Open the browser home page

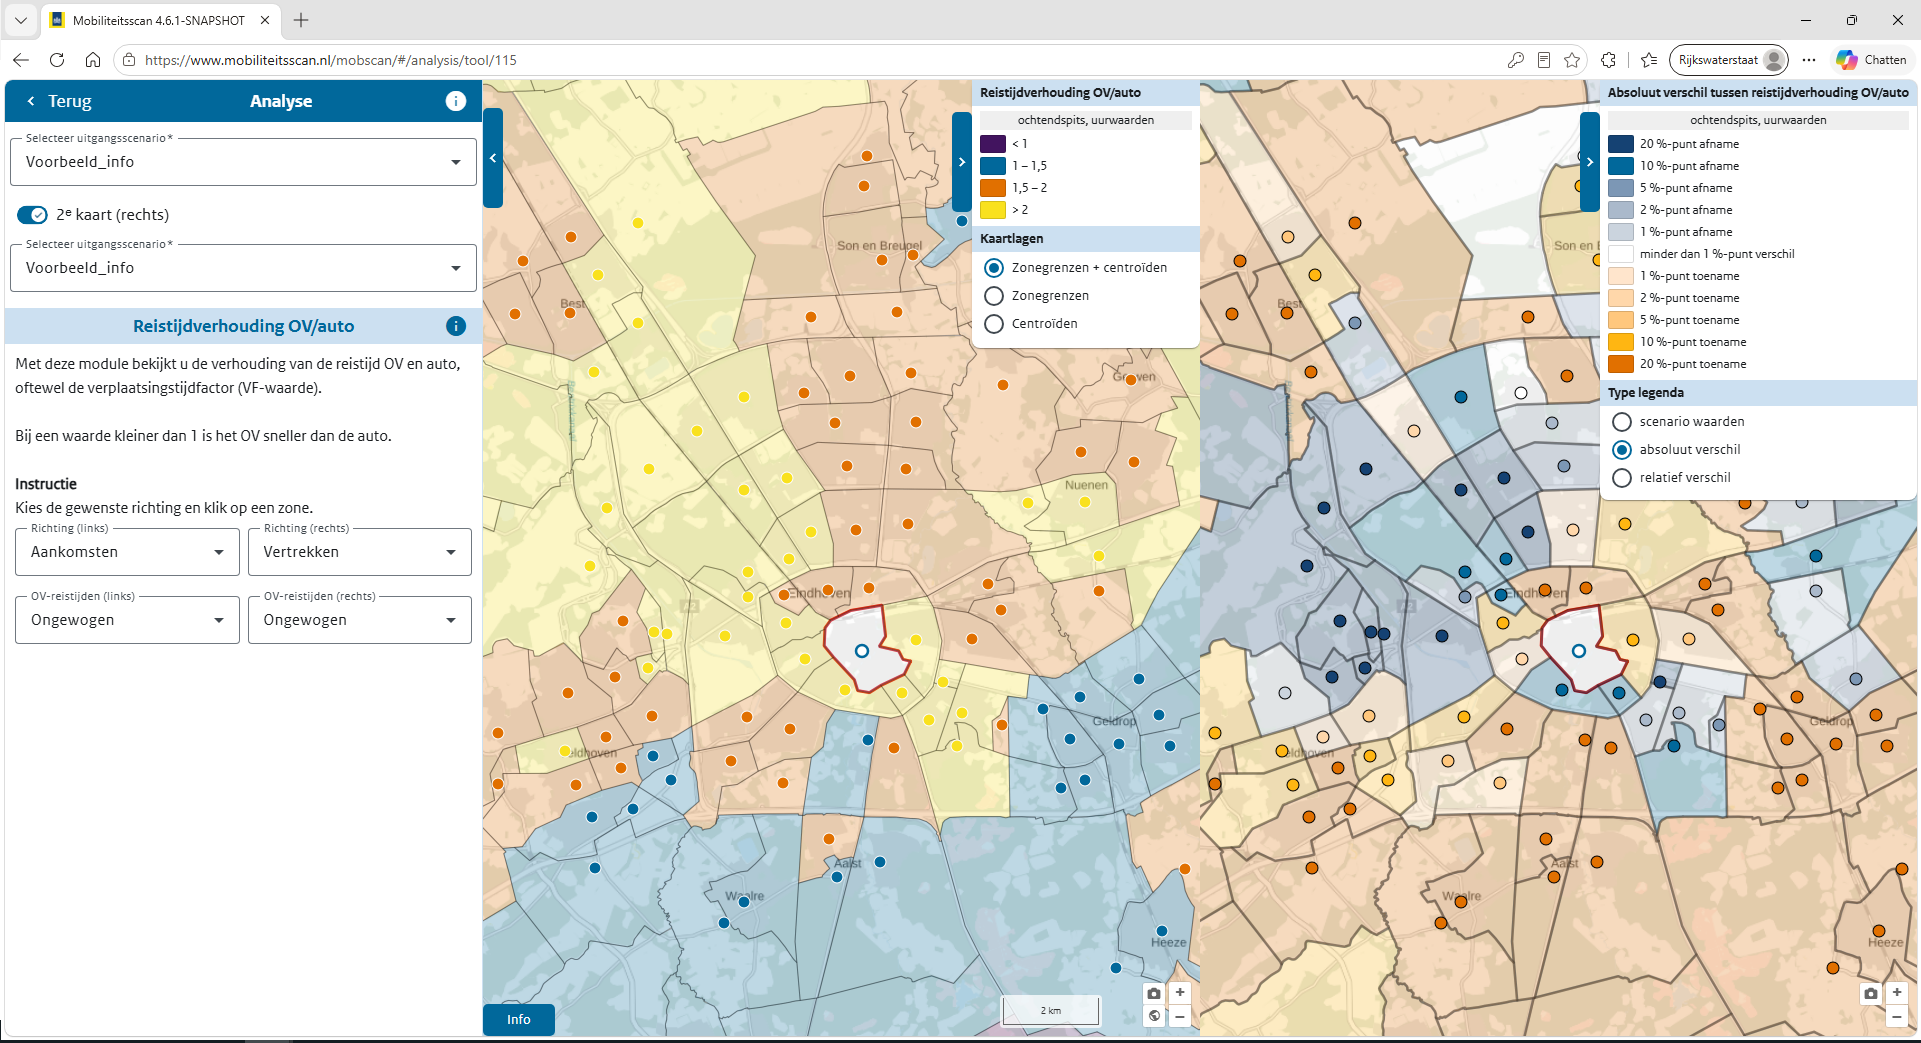93,60
